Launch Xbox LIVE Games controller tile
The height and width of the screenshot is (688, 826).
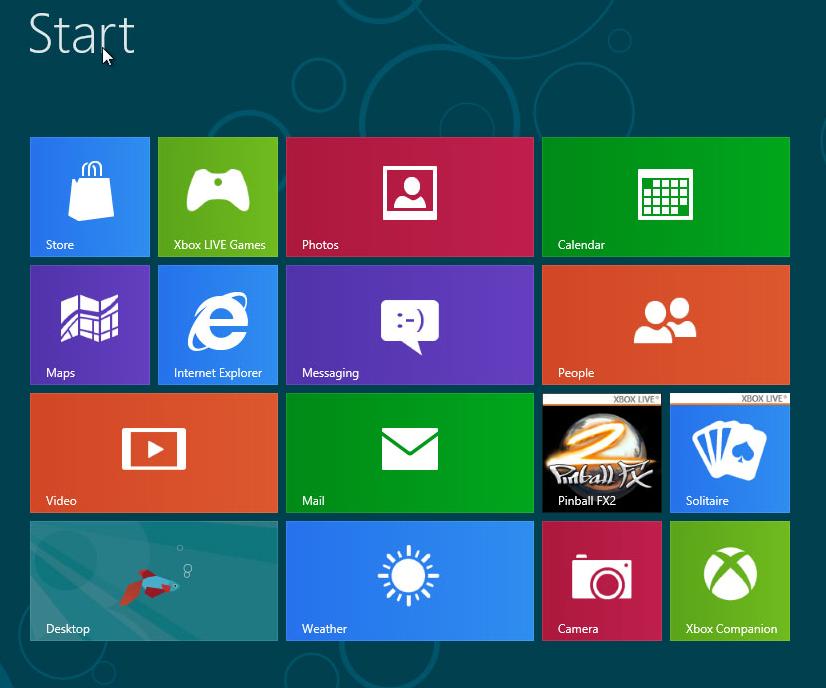[x=218, y=196]
